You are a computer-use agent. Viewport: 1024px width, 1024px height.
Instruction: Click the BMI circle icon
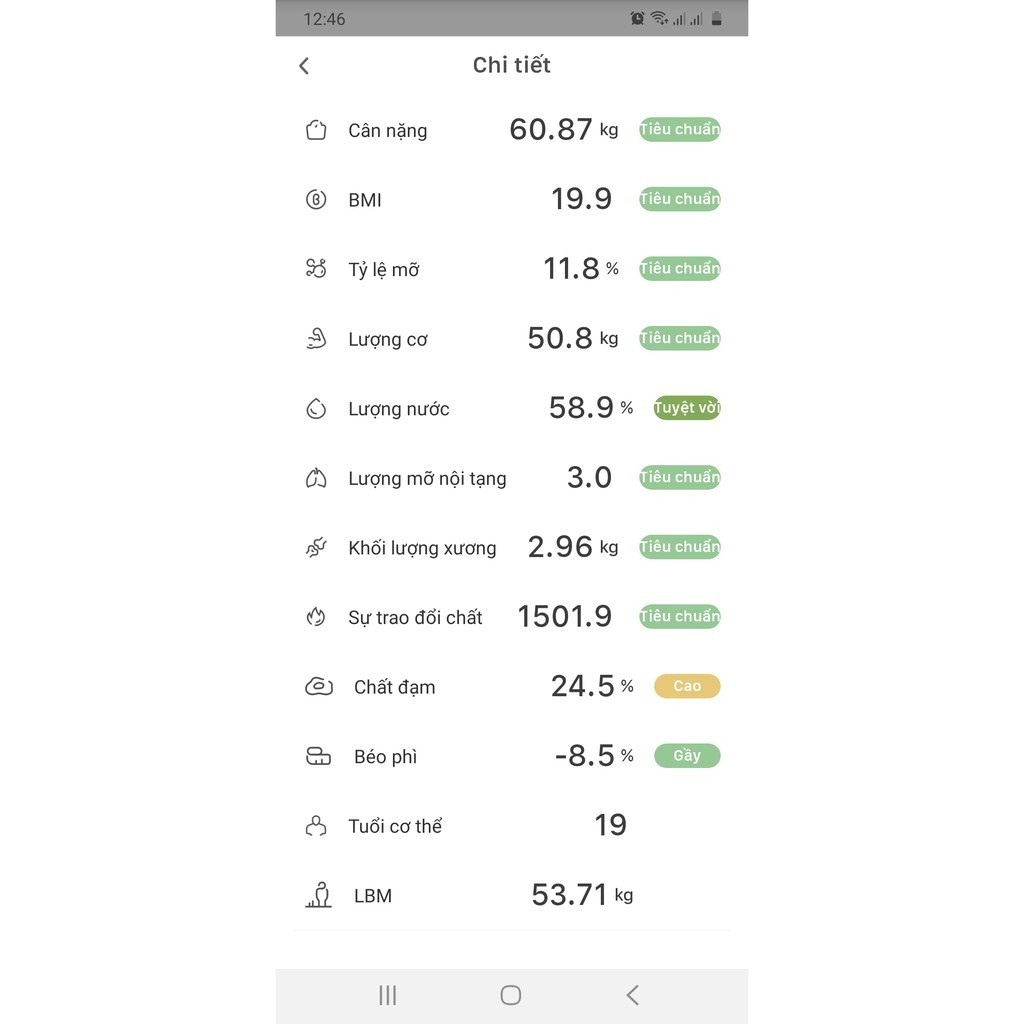click(x=316, y=200)
